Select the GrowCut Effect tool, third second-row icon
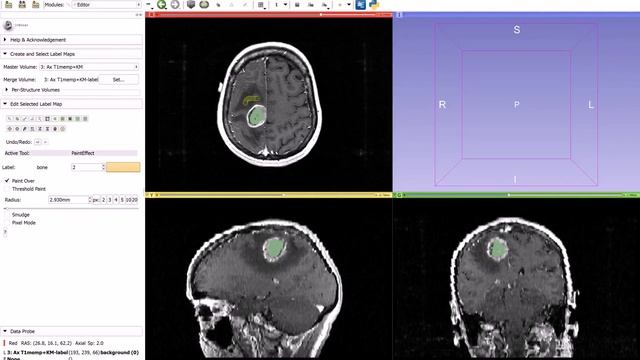The width and height of the screenshot is (640, 360). point(24,129)
